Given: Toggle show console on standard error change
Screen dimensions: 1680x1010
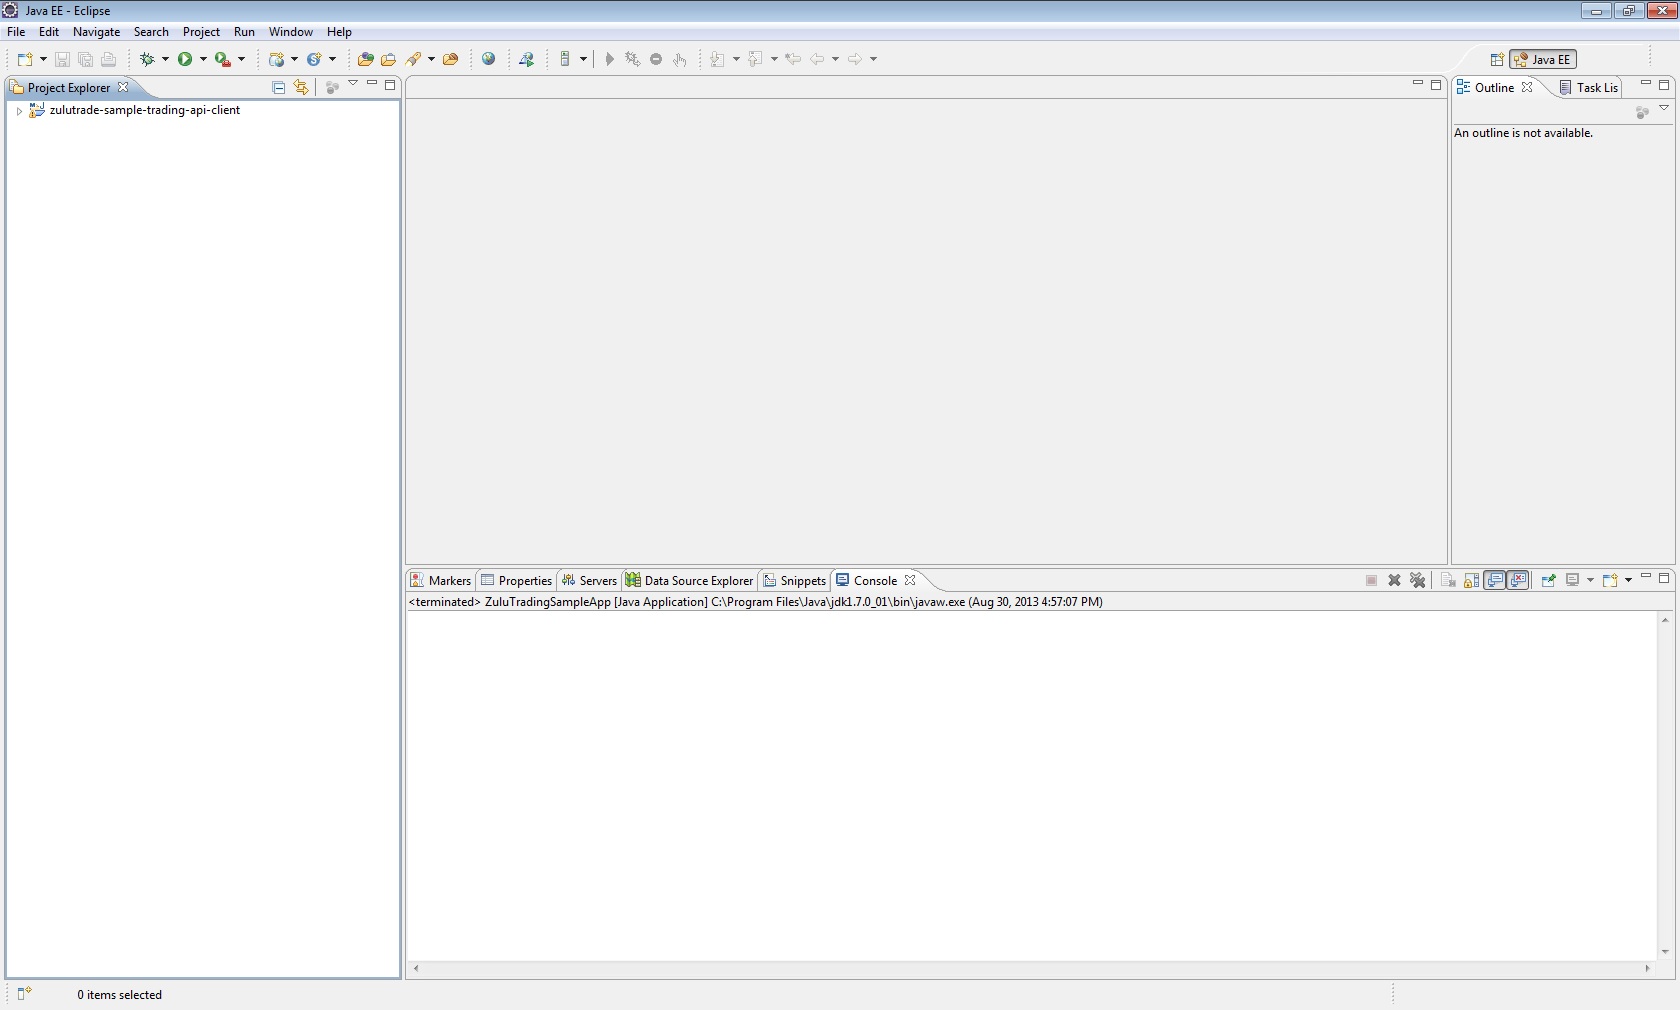Looking at the screenshot, I should (1518, 580).
